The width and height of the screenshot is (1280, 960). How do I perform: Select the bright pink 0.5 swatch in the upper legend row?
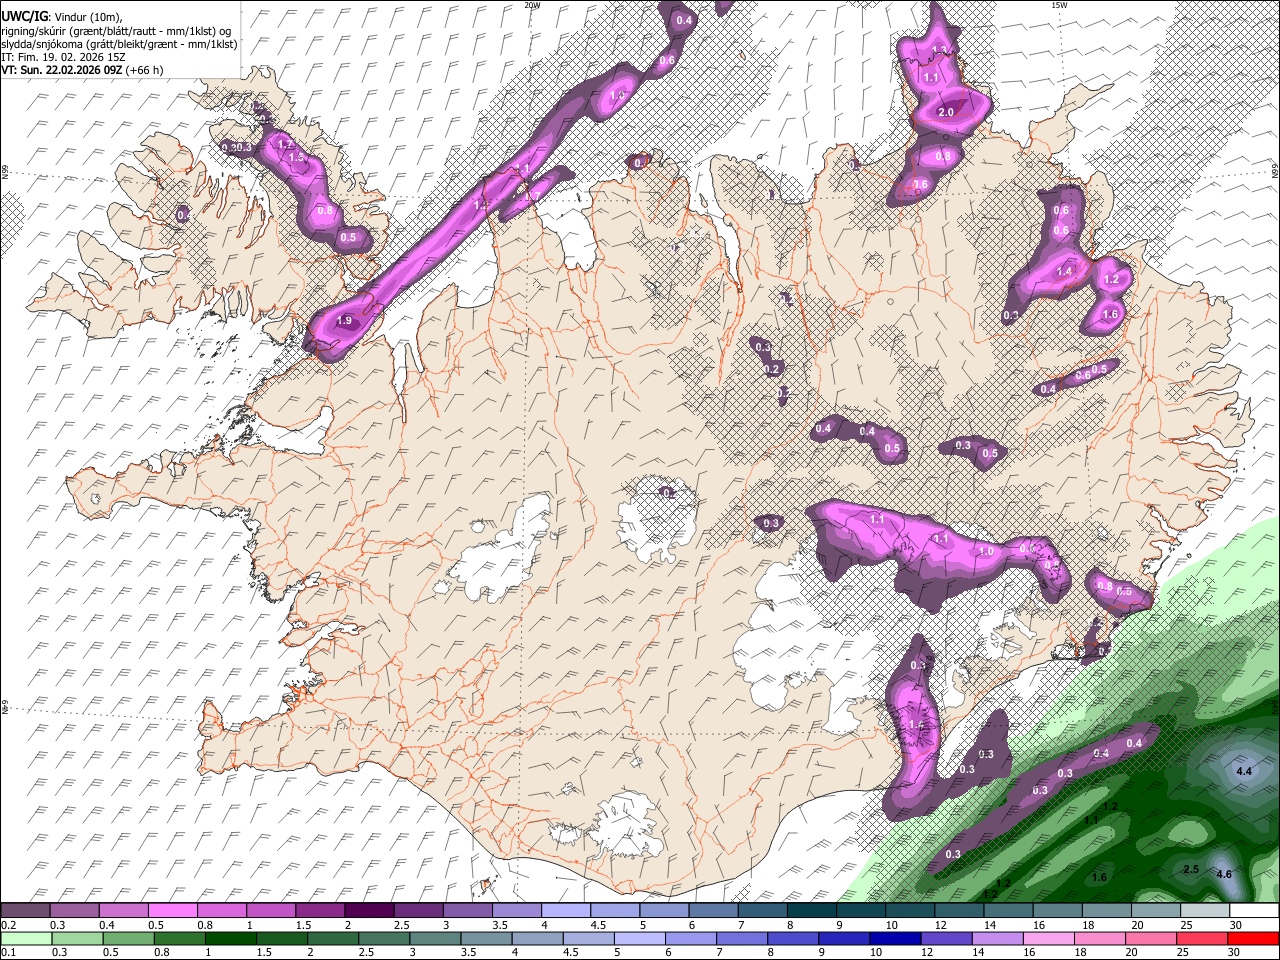click(172, 911)
